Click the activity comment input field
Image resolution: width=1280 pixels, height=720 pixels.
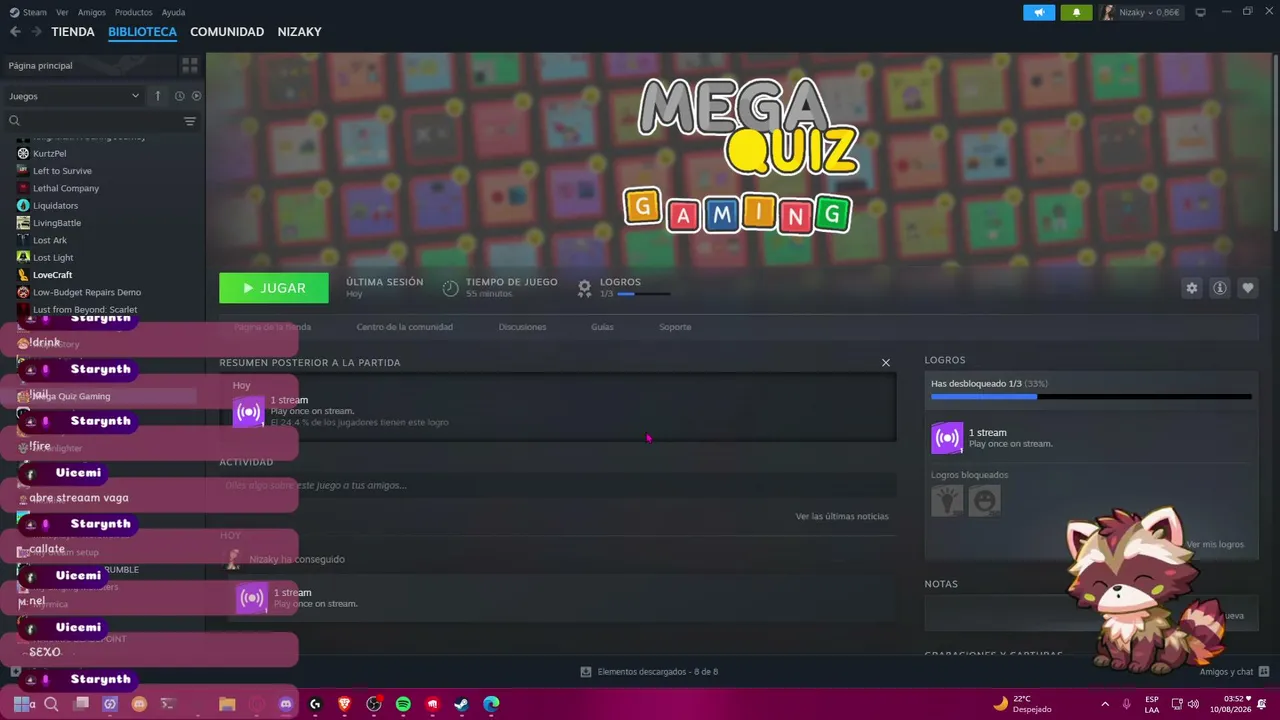(x=558, y=485)
